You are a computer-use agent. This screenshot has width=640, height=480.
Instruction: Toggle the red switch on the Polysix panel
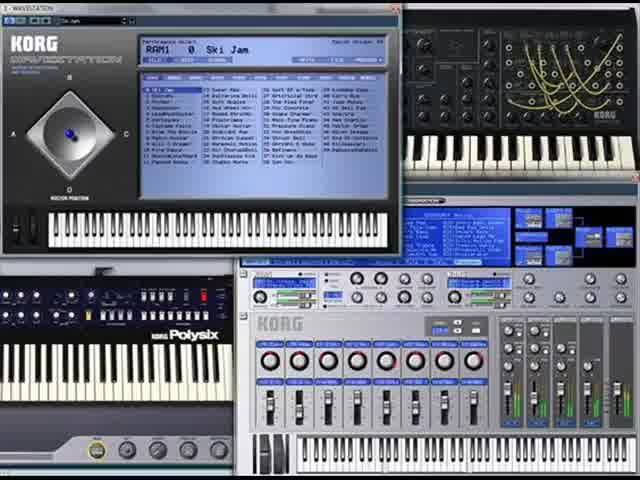204,296
